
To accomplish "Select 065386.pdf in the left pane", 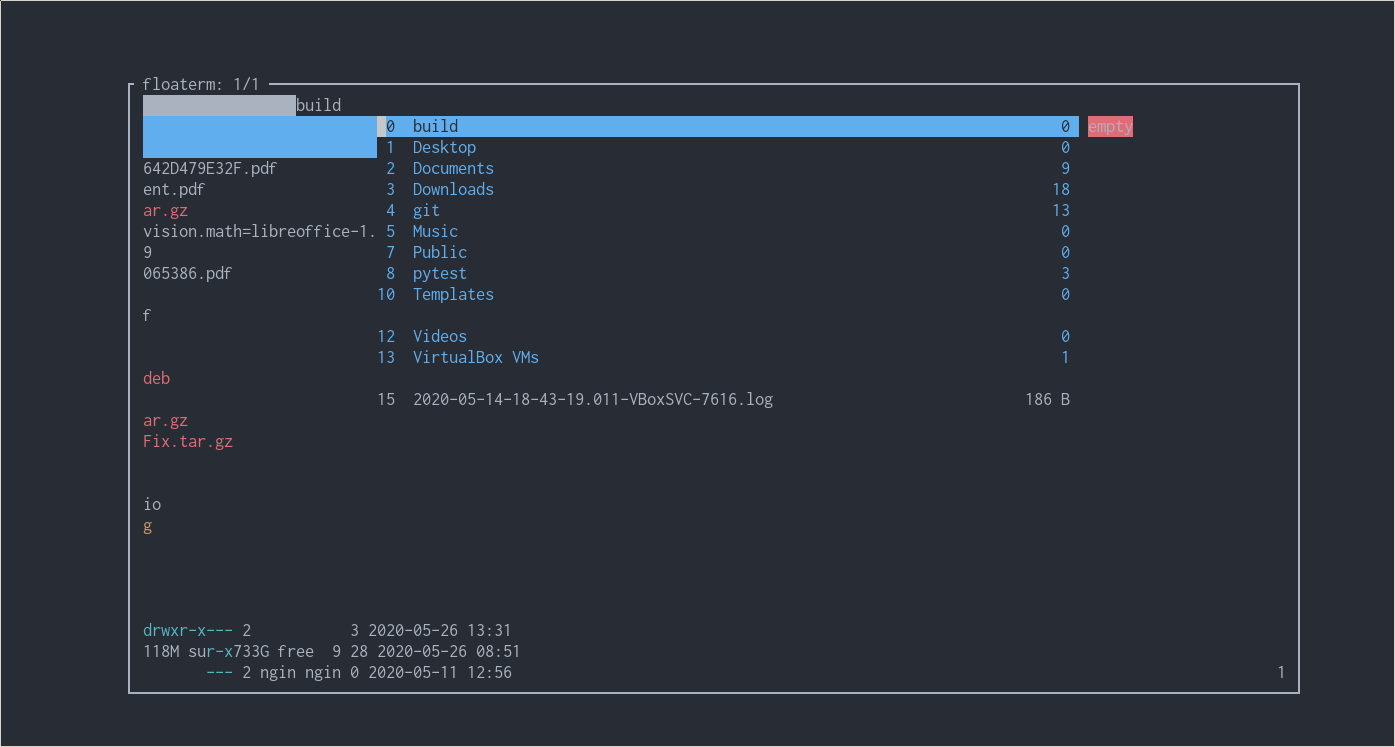I will coord(187,273).
